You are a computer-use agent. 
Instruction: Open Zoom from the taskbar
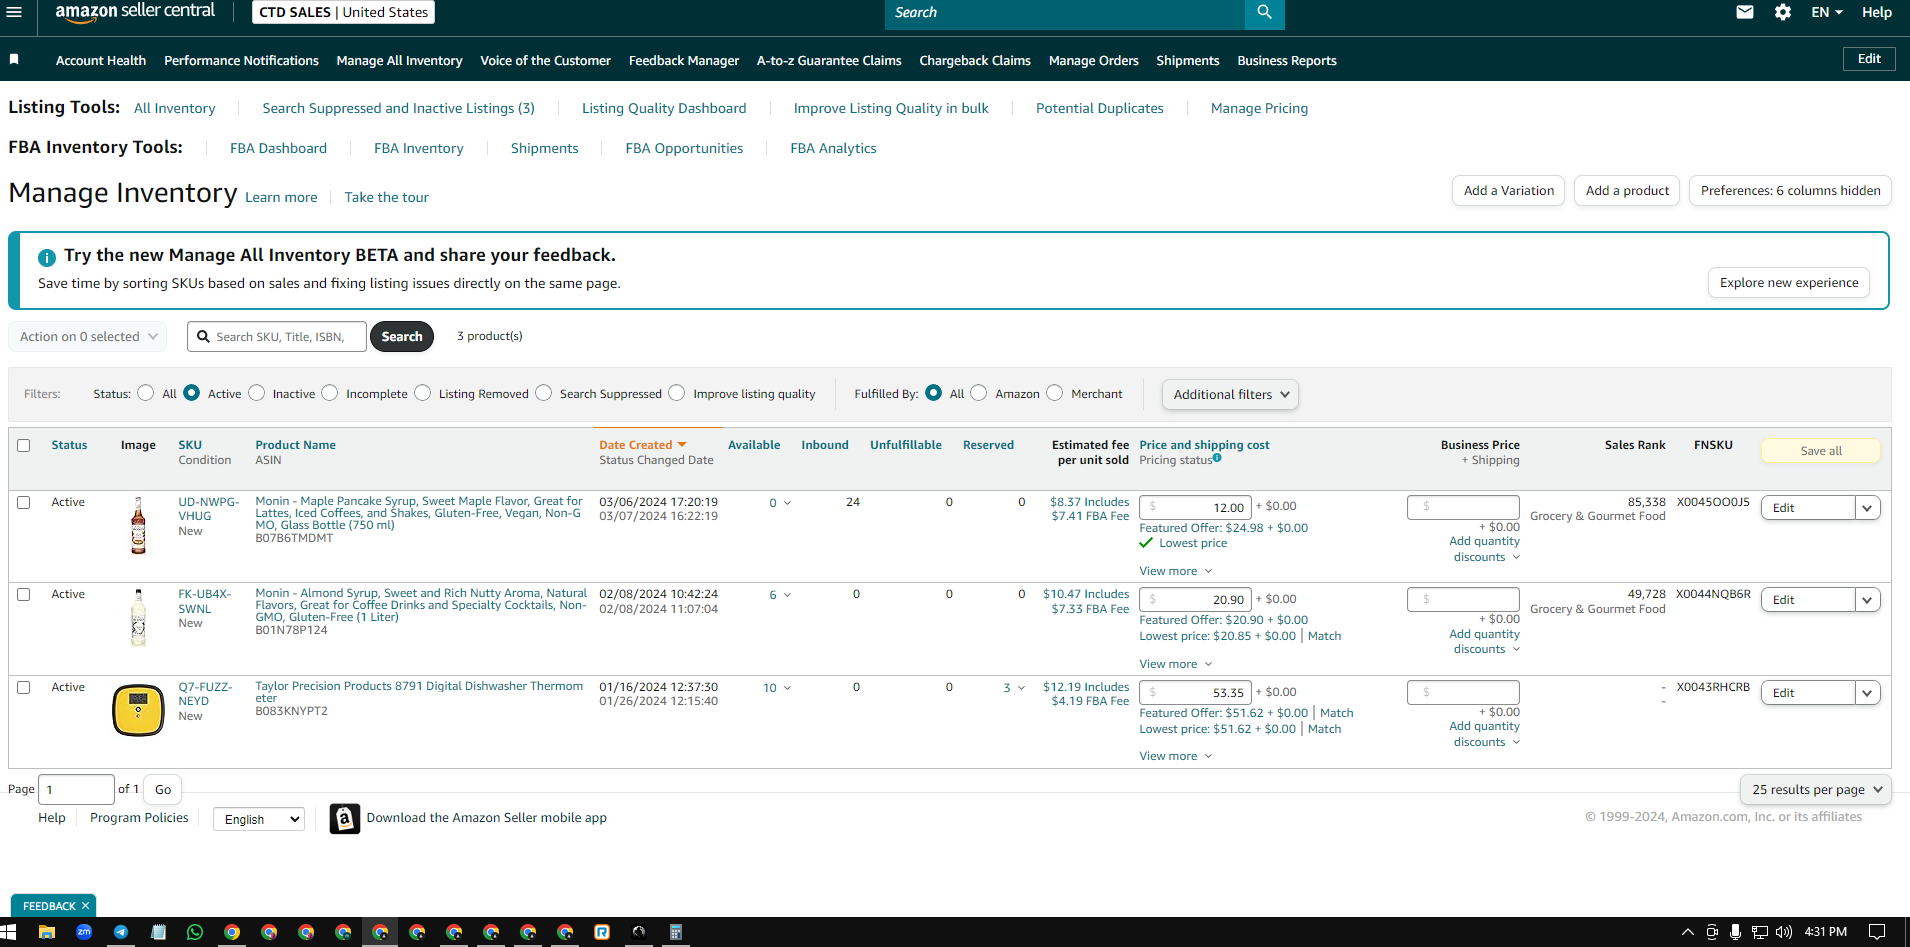click(84, 932)
